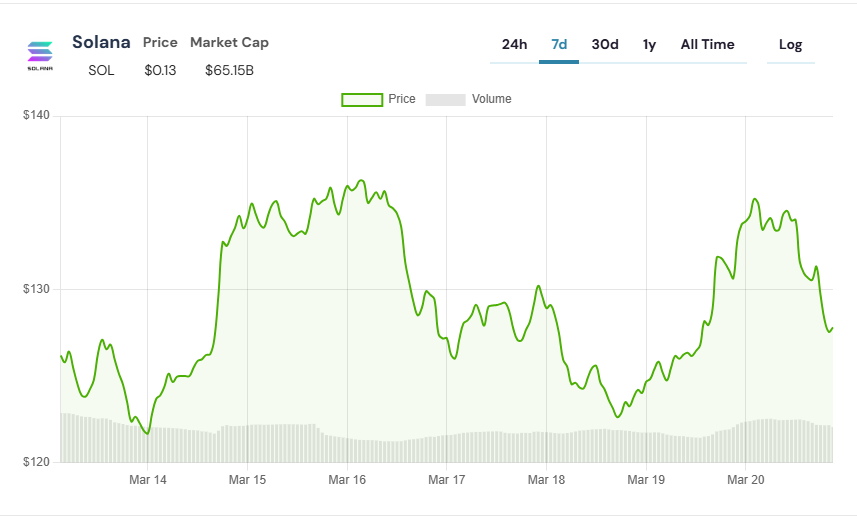Click the Mar 14 x-axis label
Screen dimensions: 857x516
(x=148, y=480)
